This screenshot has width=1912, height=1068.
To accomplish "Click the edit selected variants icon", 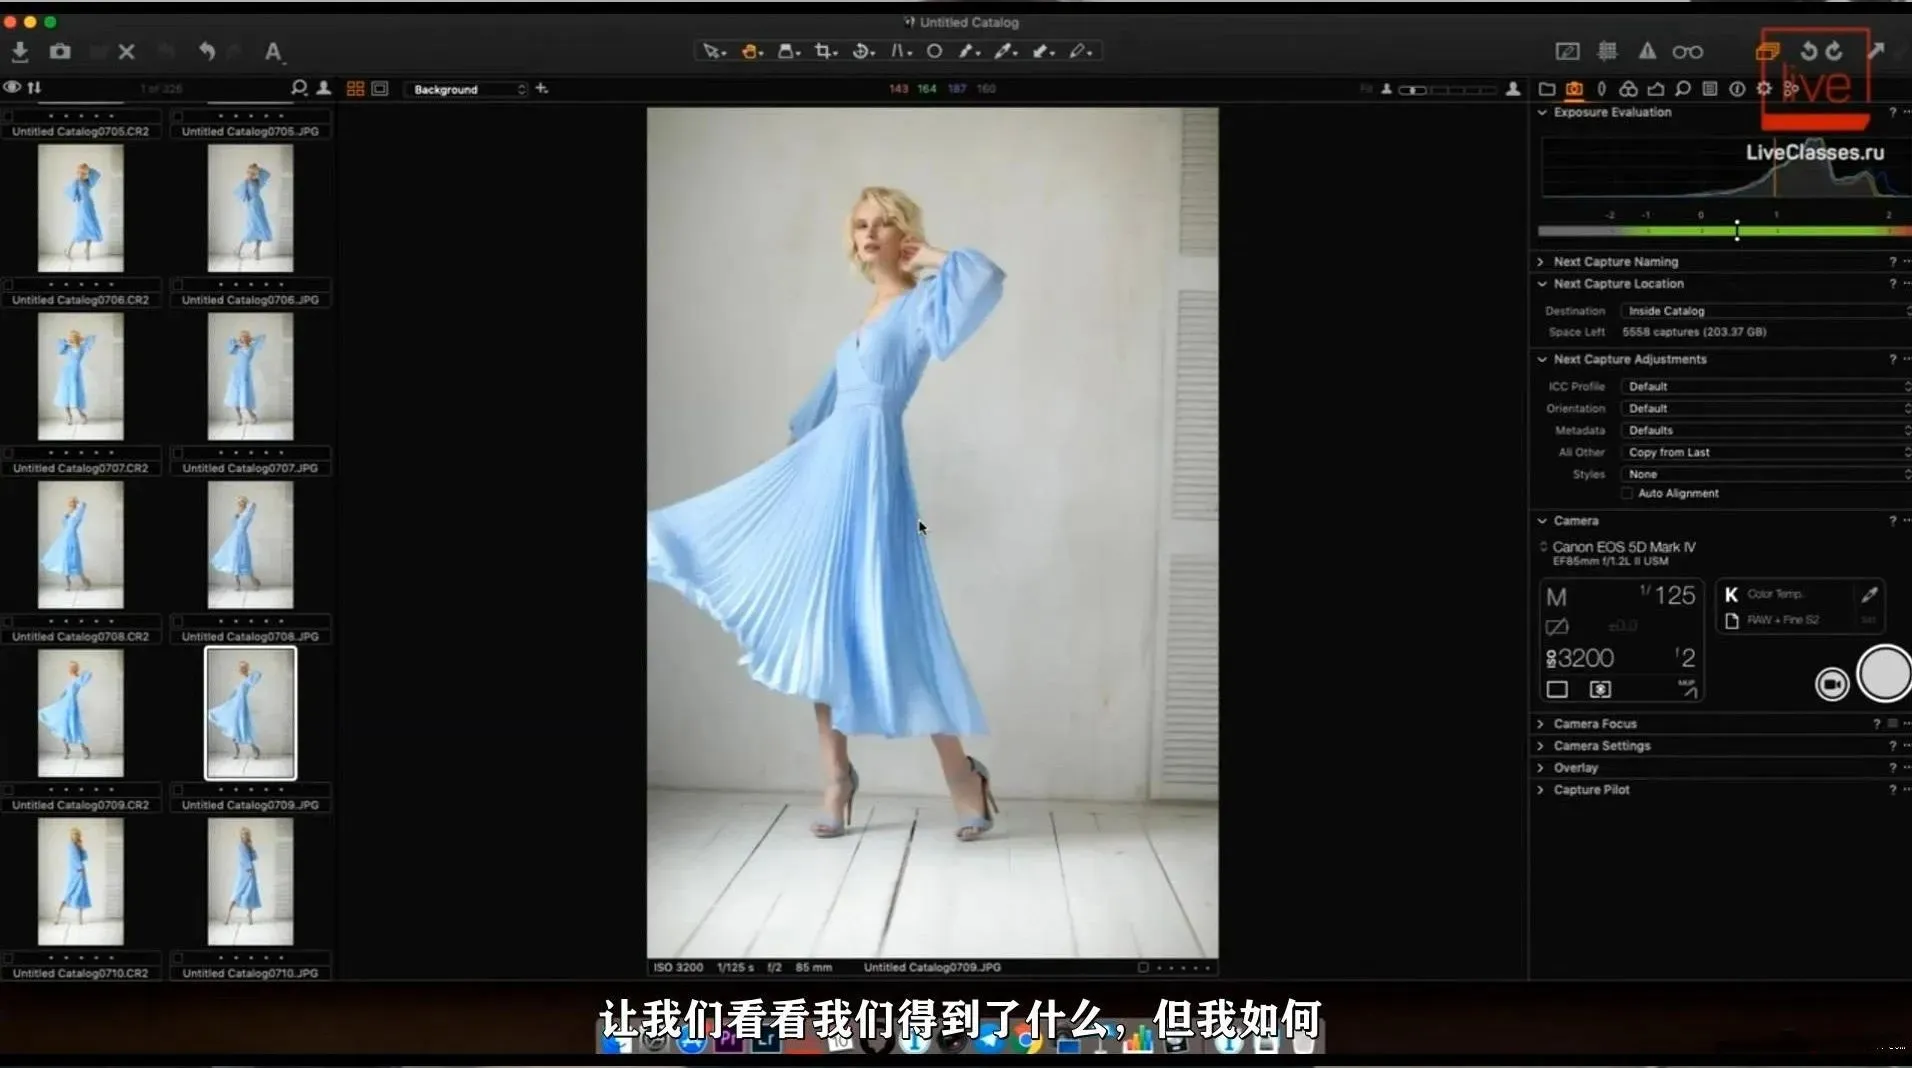I will pos(1768,51).
